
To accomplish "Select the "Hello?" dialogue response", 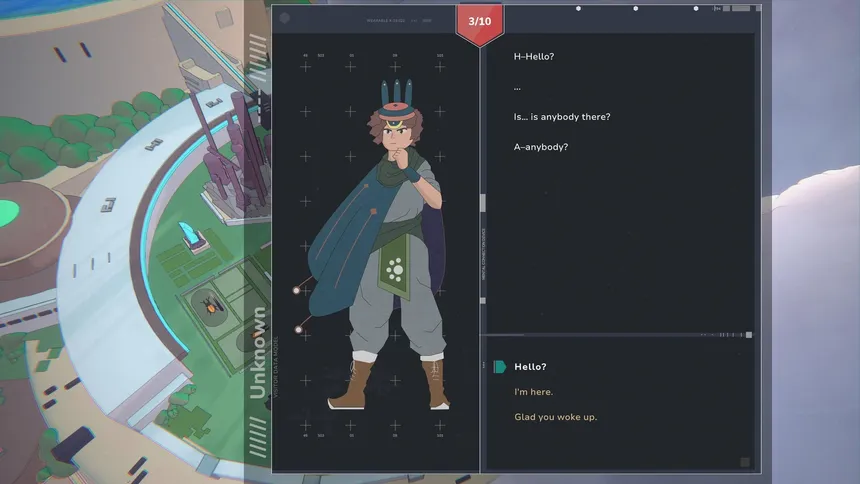I will [x=530, y=367].
